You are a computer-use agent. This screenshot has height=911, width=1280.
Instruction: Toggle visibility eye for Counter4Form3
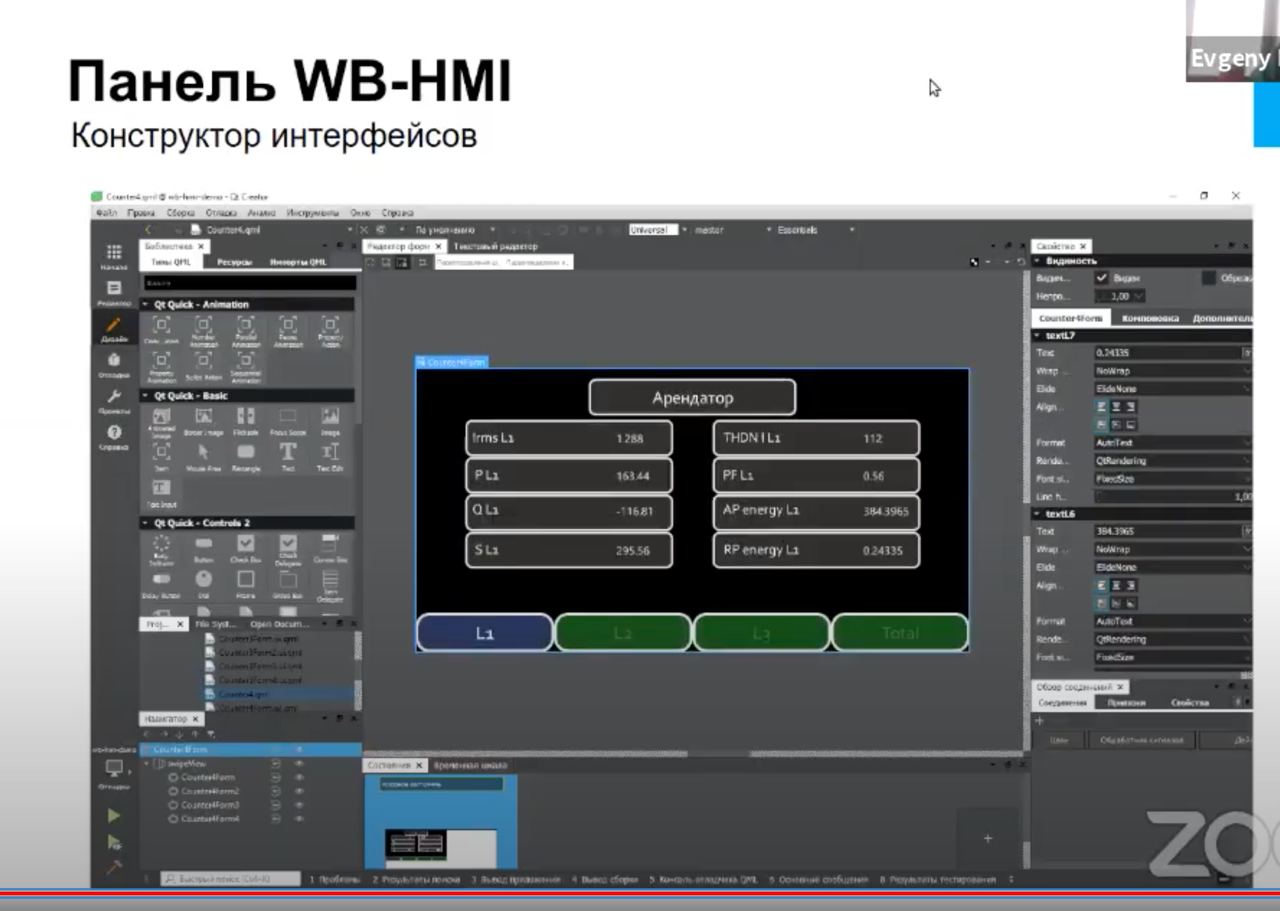299,805
